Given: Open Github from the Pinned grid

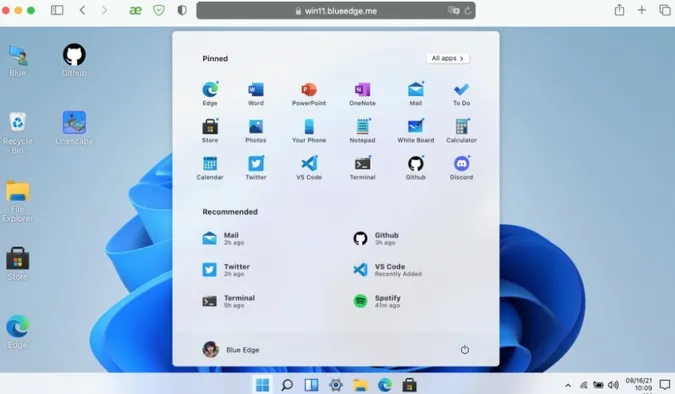Looking at the screenshot, I should click(415, 168).
